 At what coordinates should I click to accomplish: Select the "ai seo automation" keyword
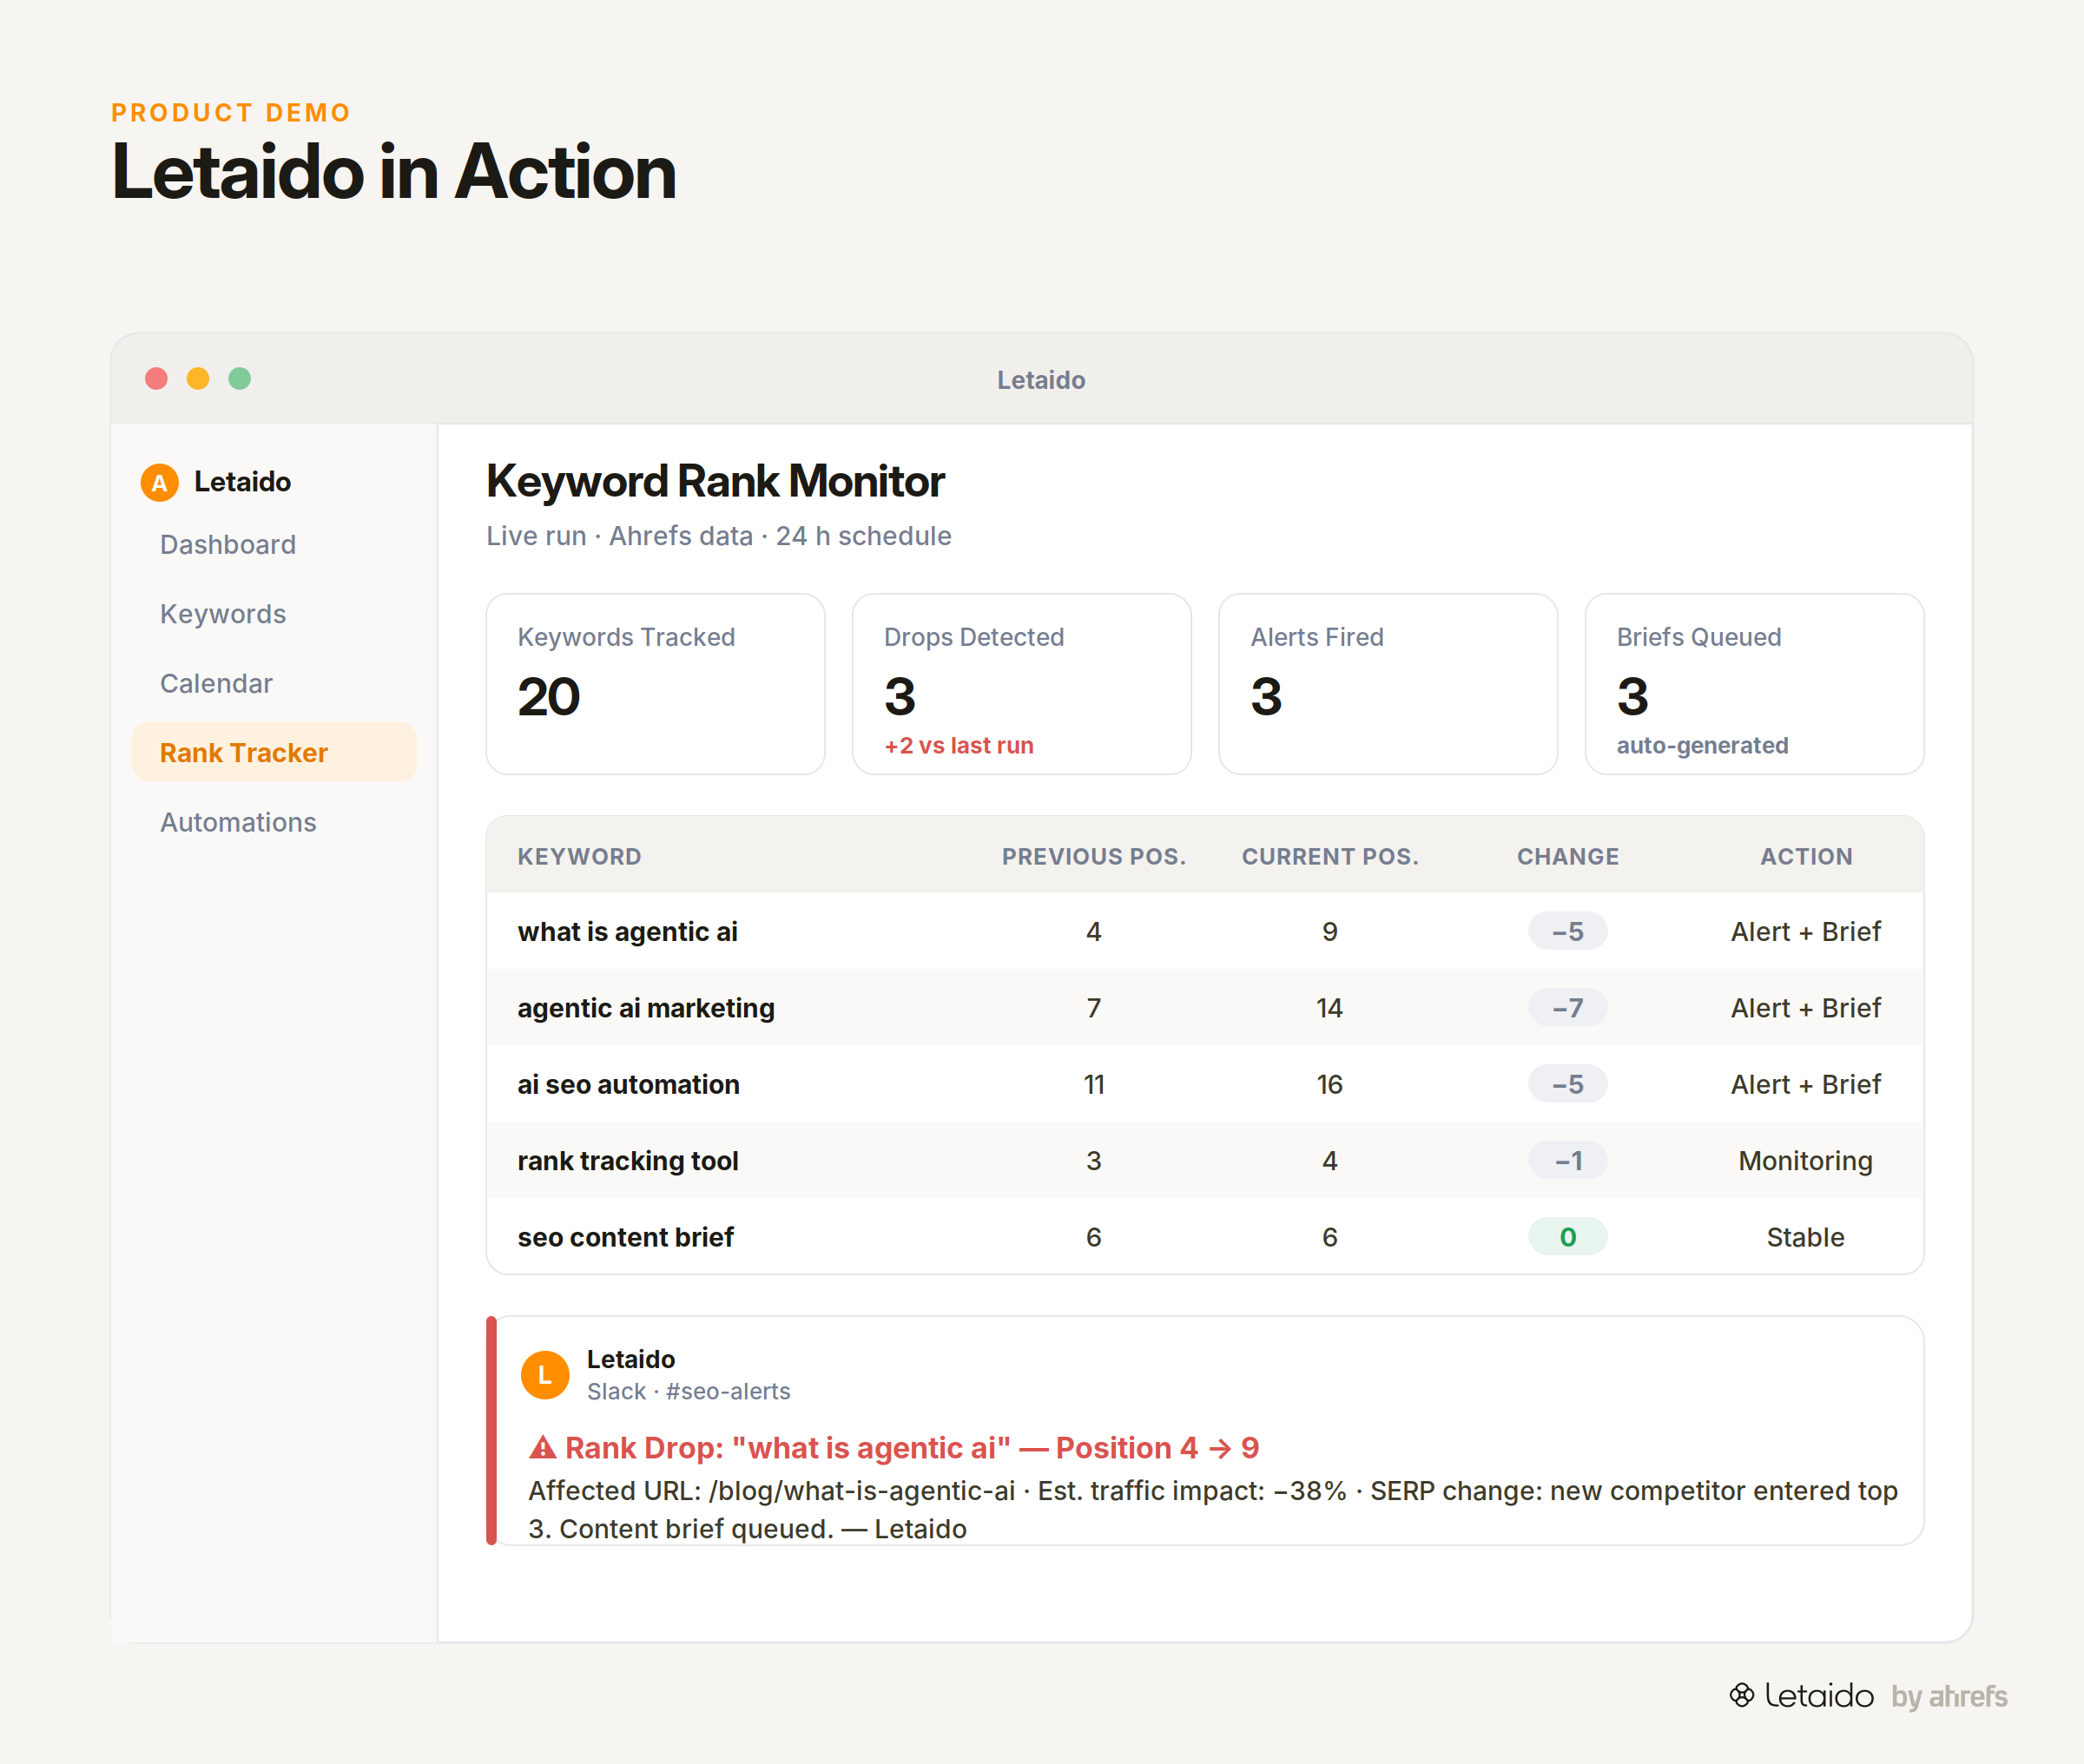(x=629, y=1084)
